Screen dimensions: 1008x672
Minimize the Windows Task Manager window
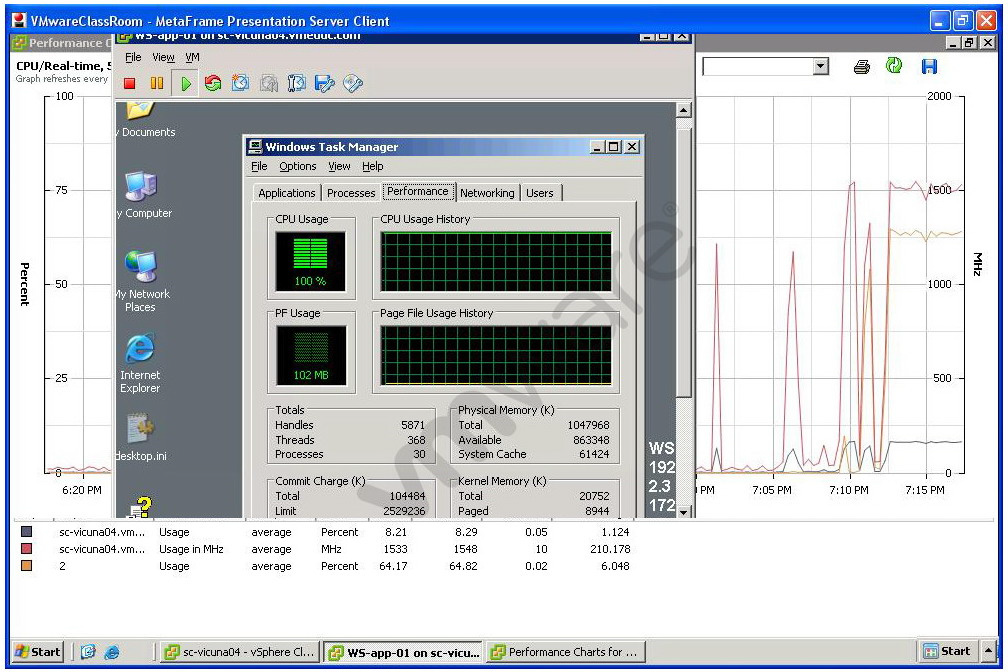point(597,147)
